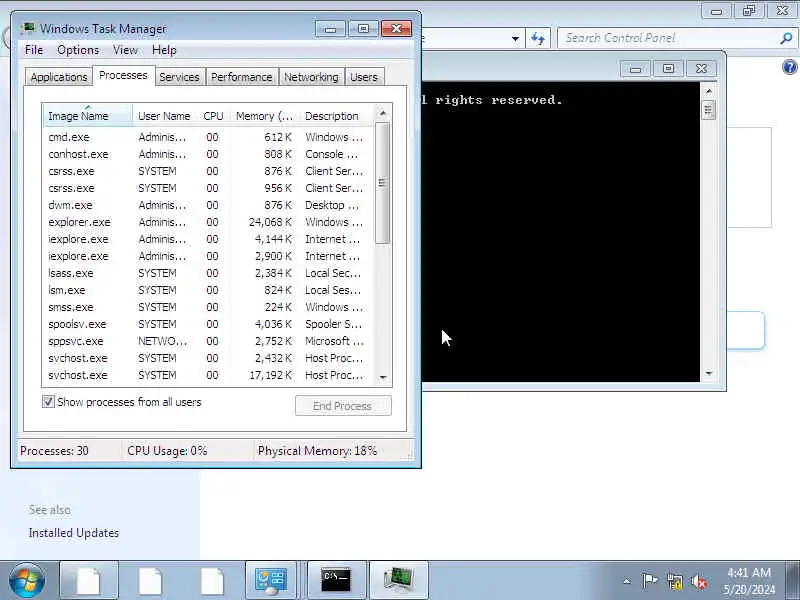Open the File menu in Task Manager
This screenshot has height=600, width=800.
pyautogui.click(x=34, y=50)
